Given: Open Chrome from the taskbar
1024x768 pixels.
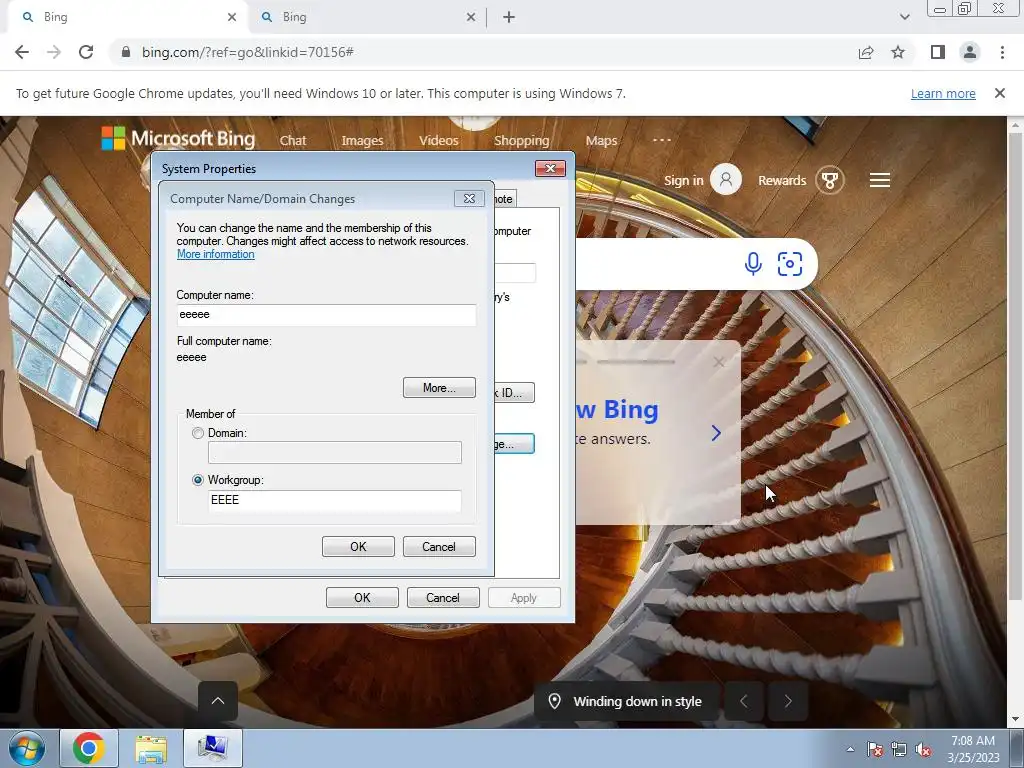Looking at the screenshot, I should point(89,748).
